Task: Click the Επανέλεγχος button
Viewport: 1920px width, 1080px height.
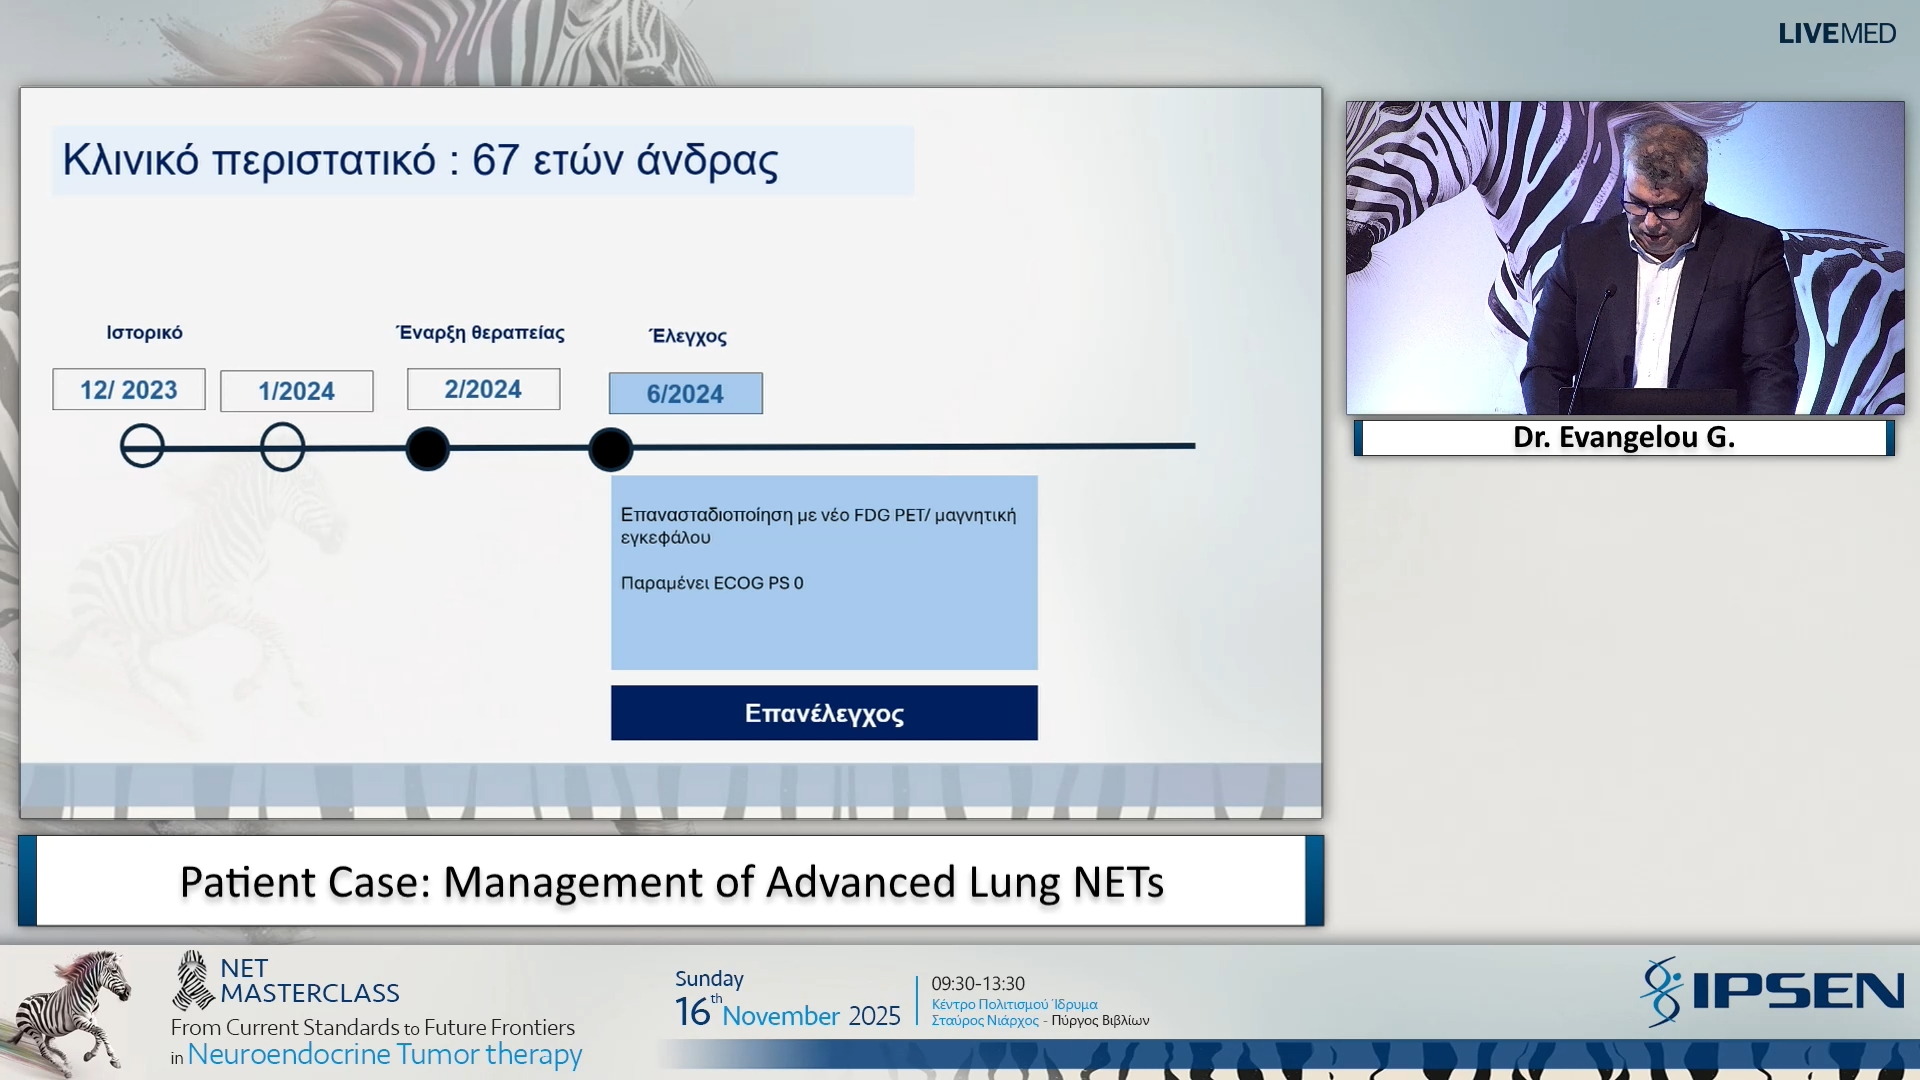Action: [x=824, y=713]
